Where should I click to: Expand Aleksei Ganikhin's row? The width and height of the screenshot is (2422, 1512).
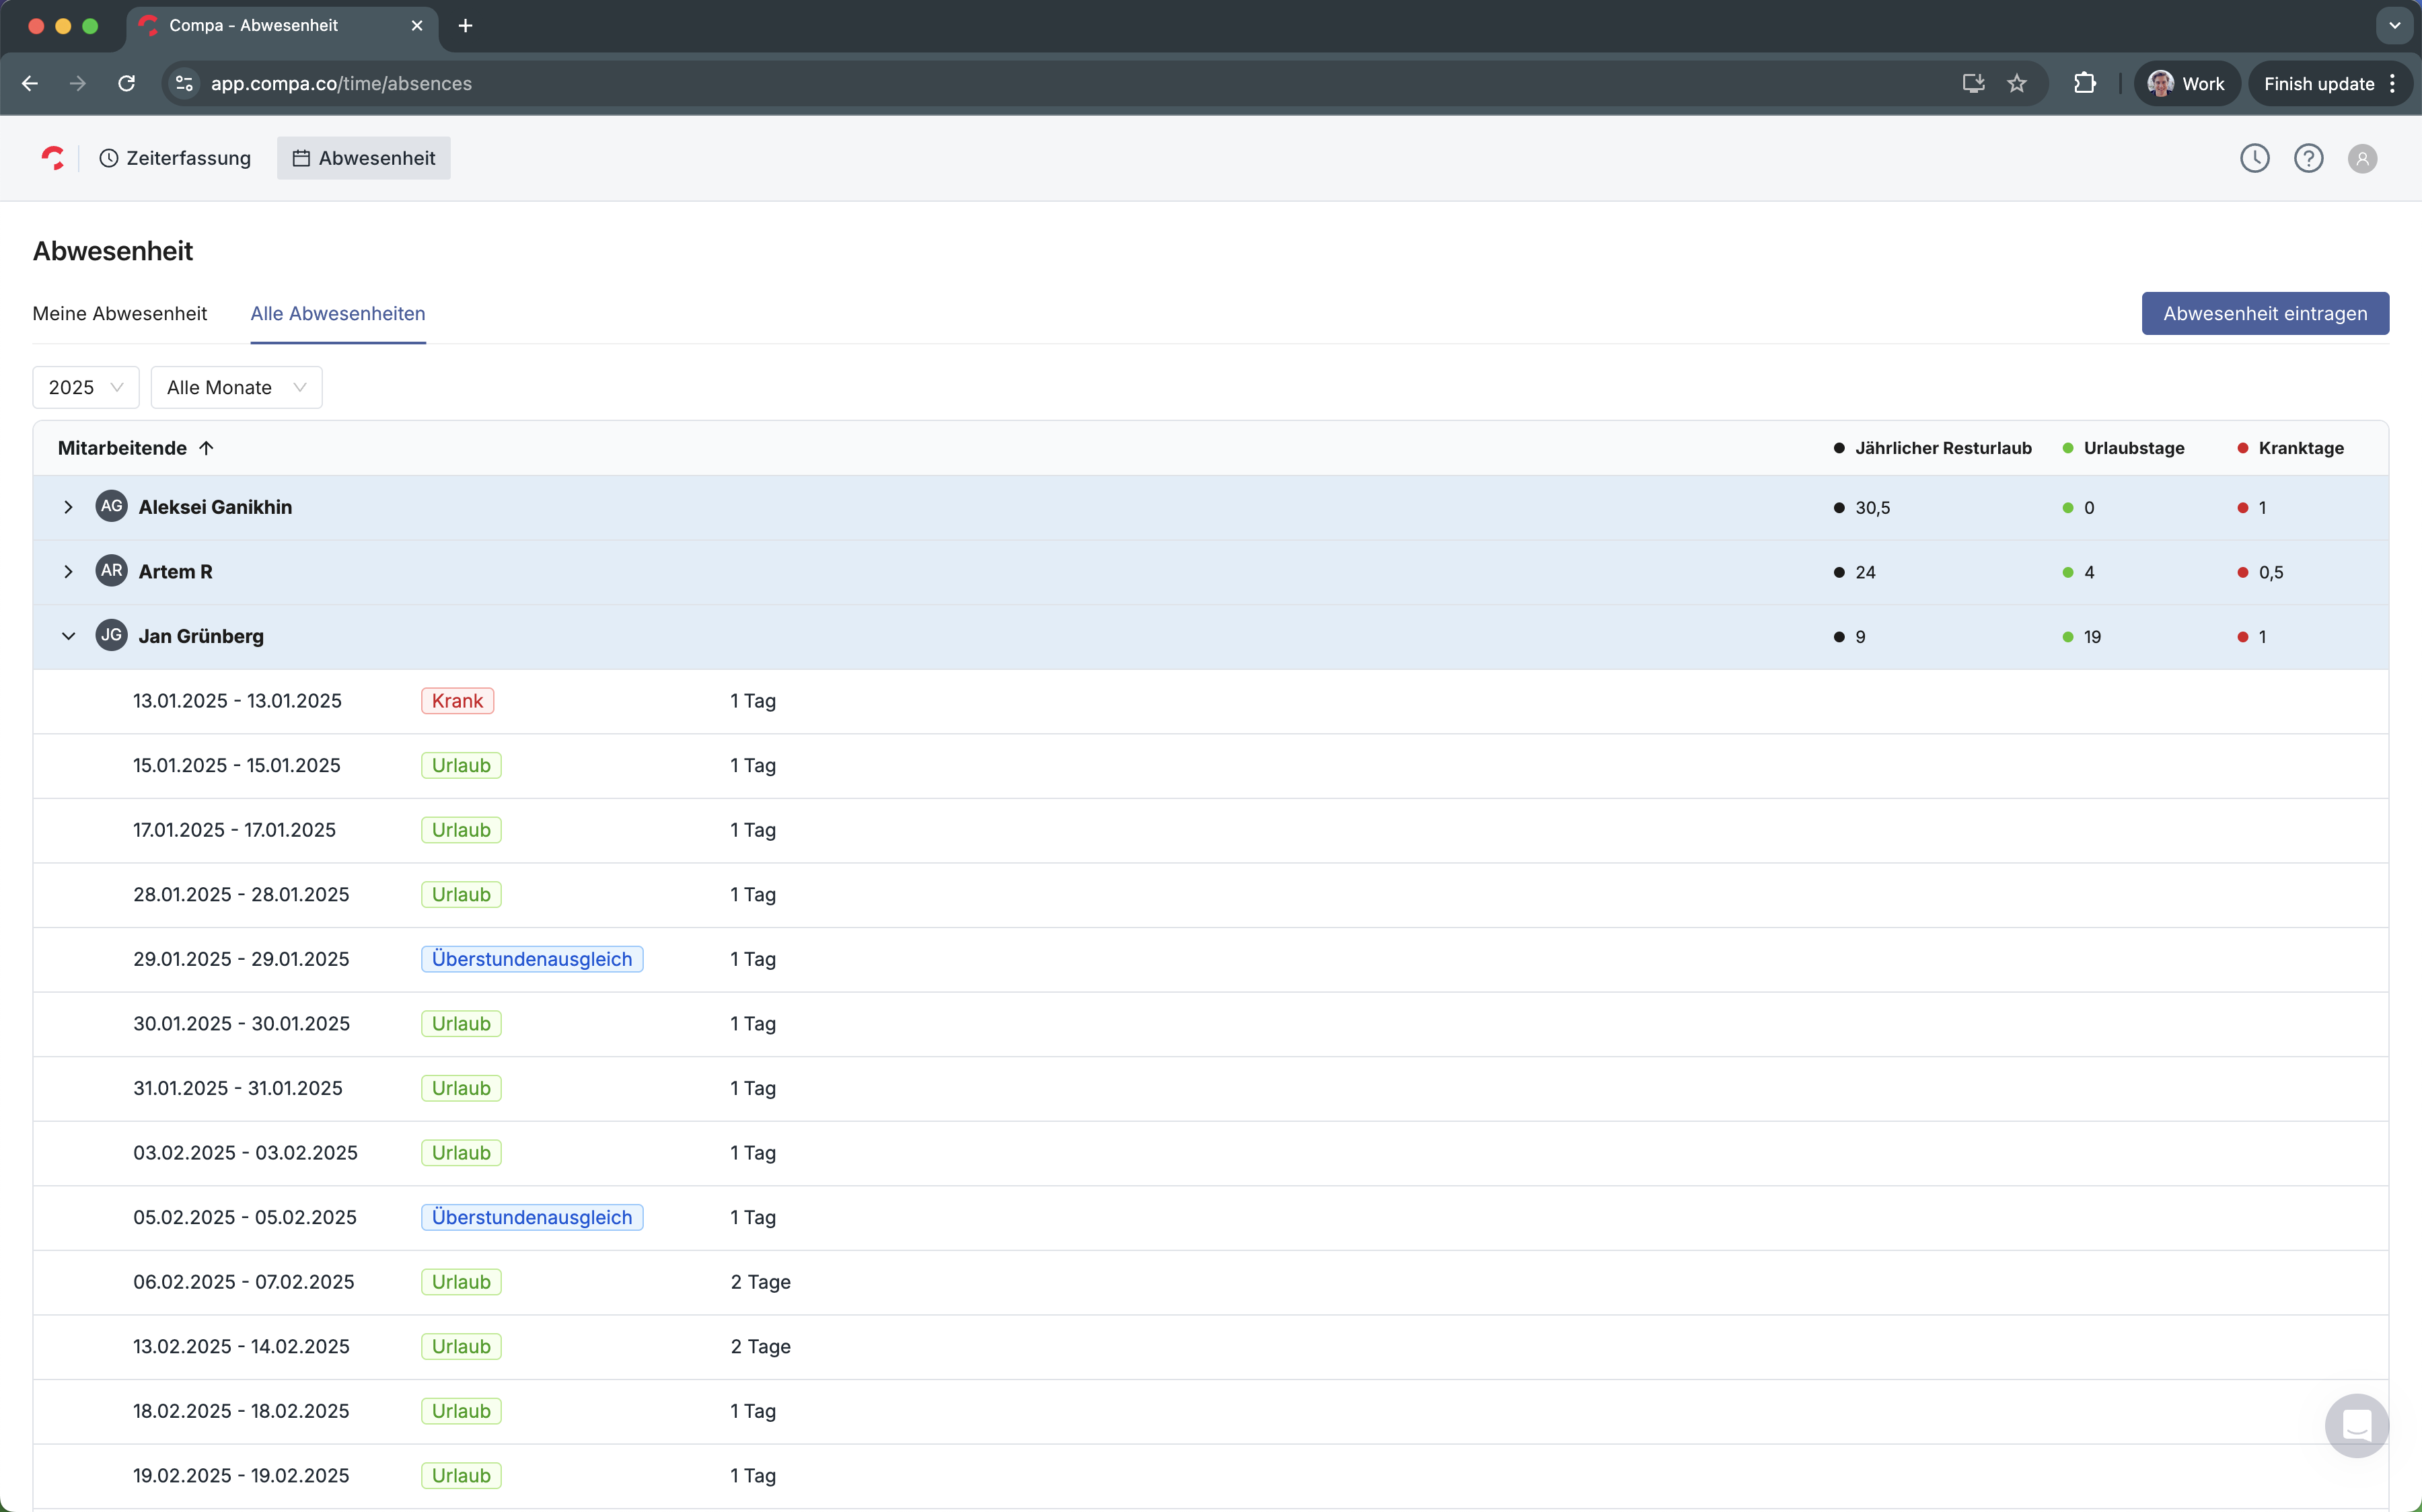tap(68, 507)
